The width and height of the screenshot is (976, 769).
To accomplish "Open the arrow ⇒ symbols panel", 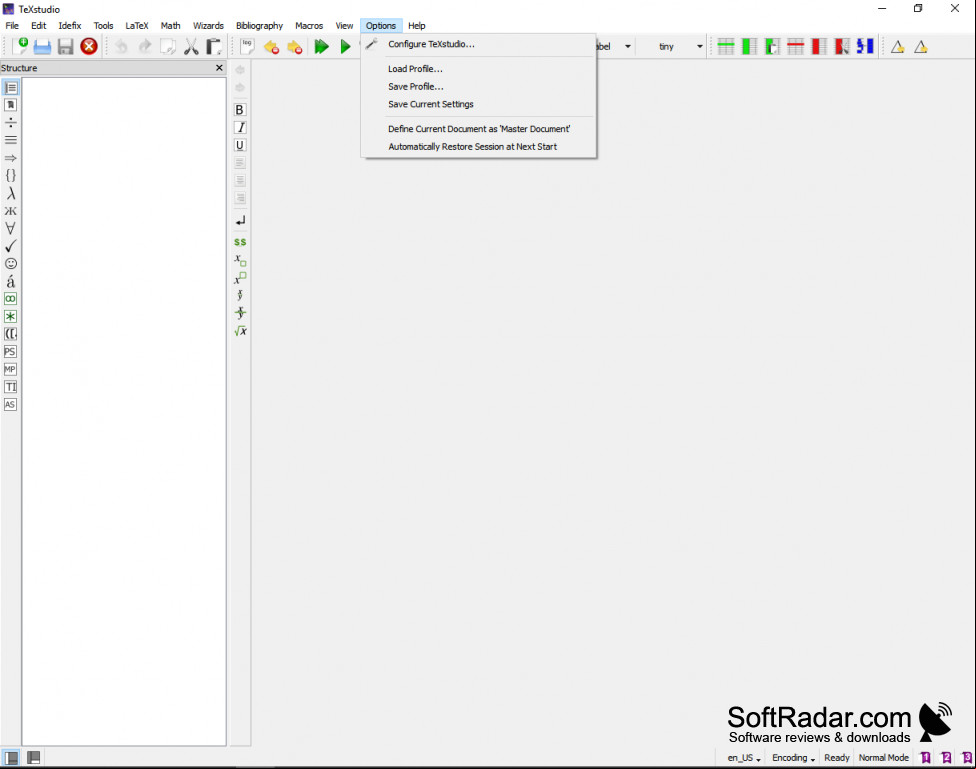I will click(x=11, y=158).
